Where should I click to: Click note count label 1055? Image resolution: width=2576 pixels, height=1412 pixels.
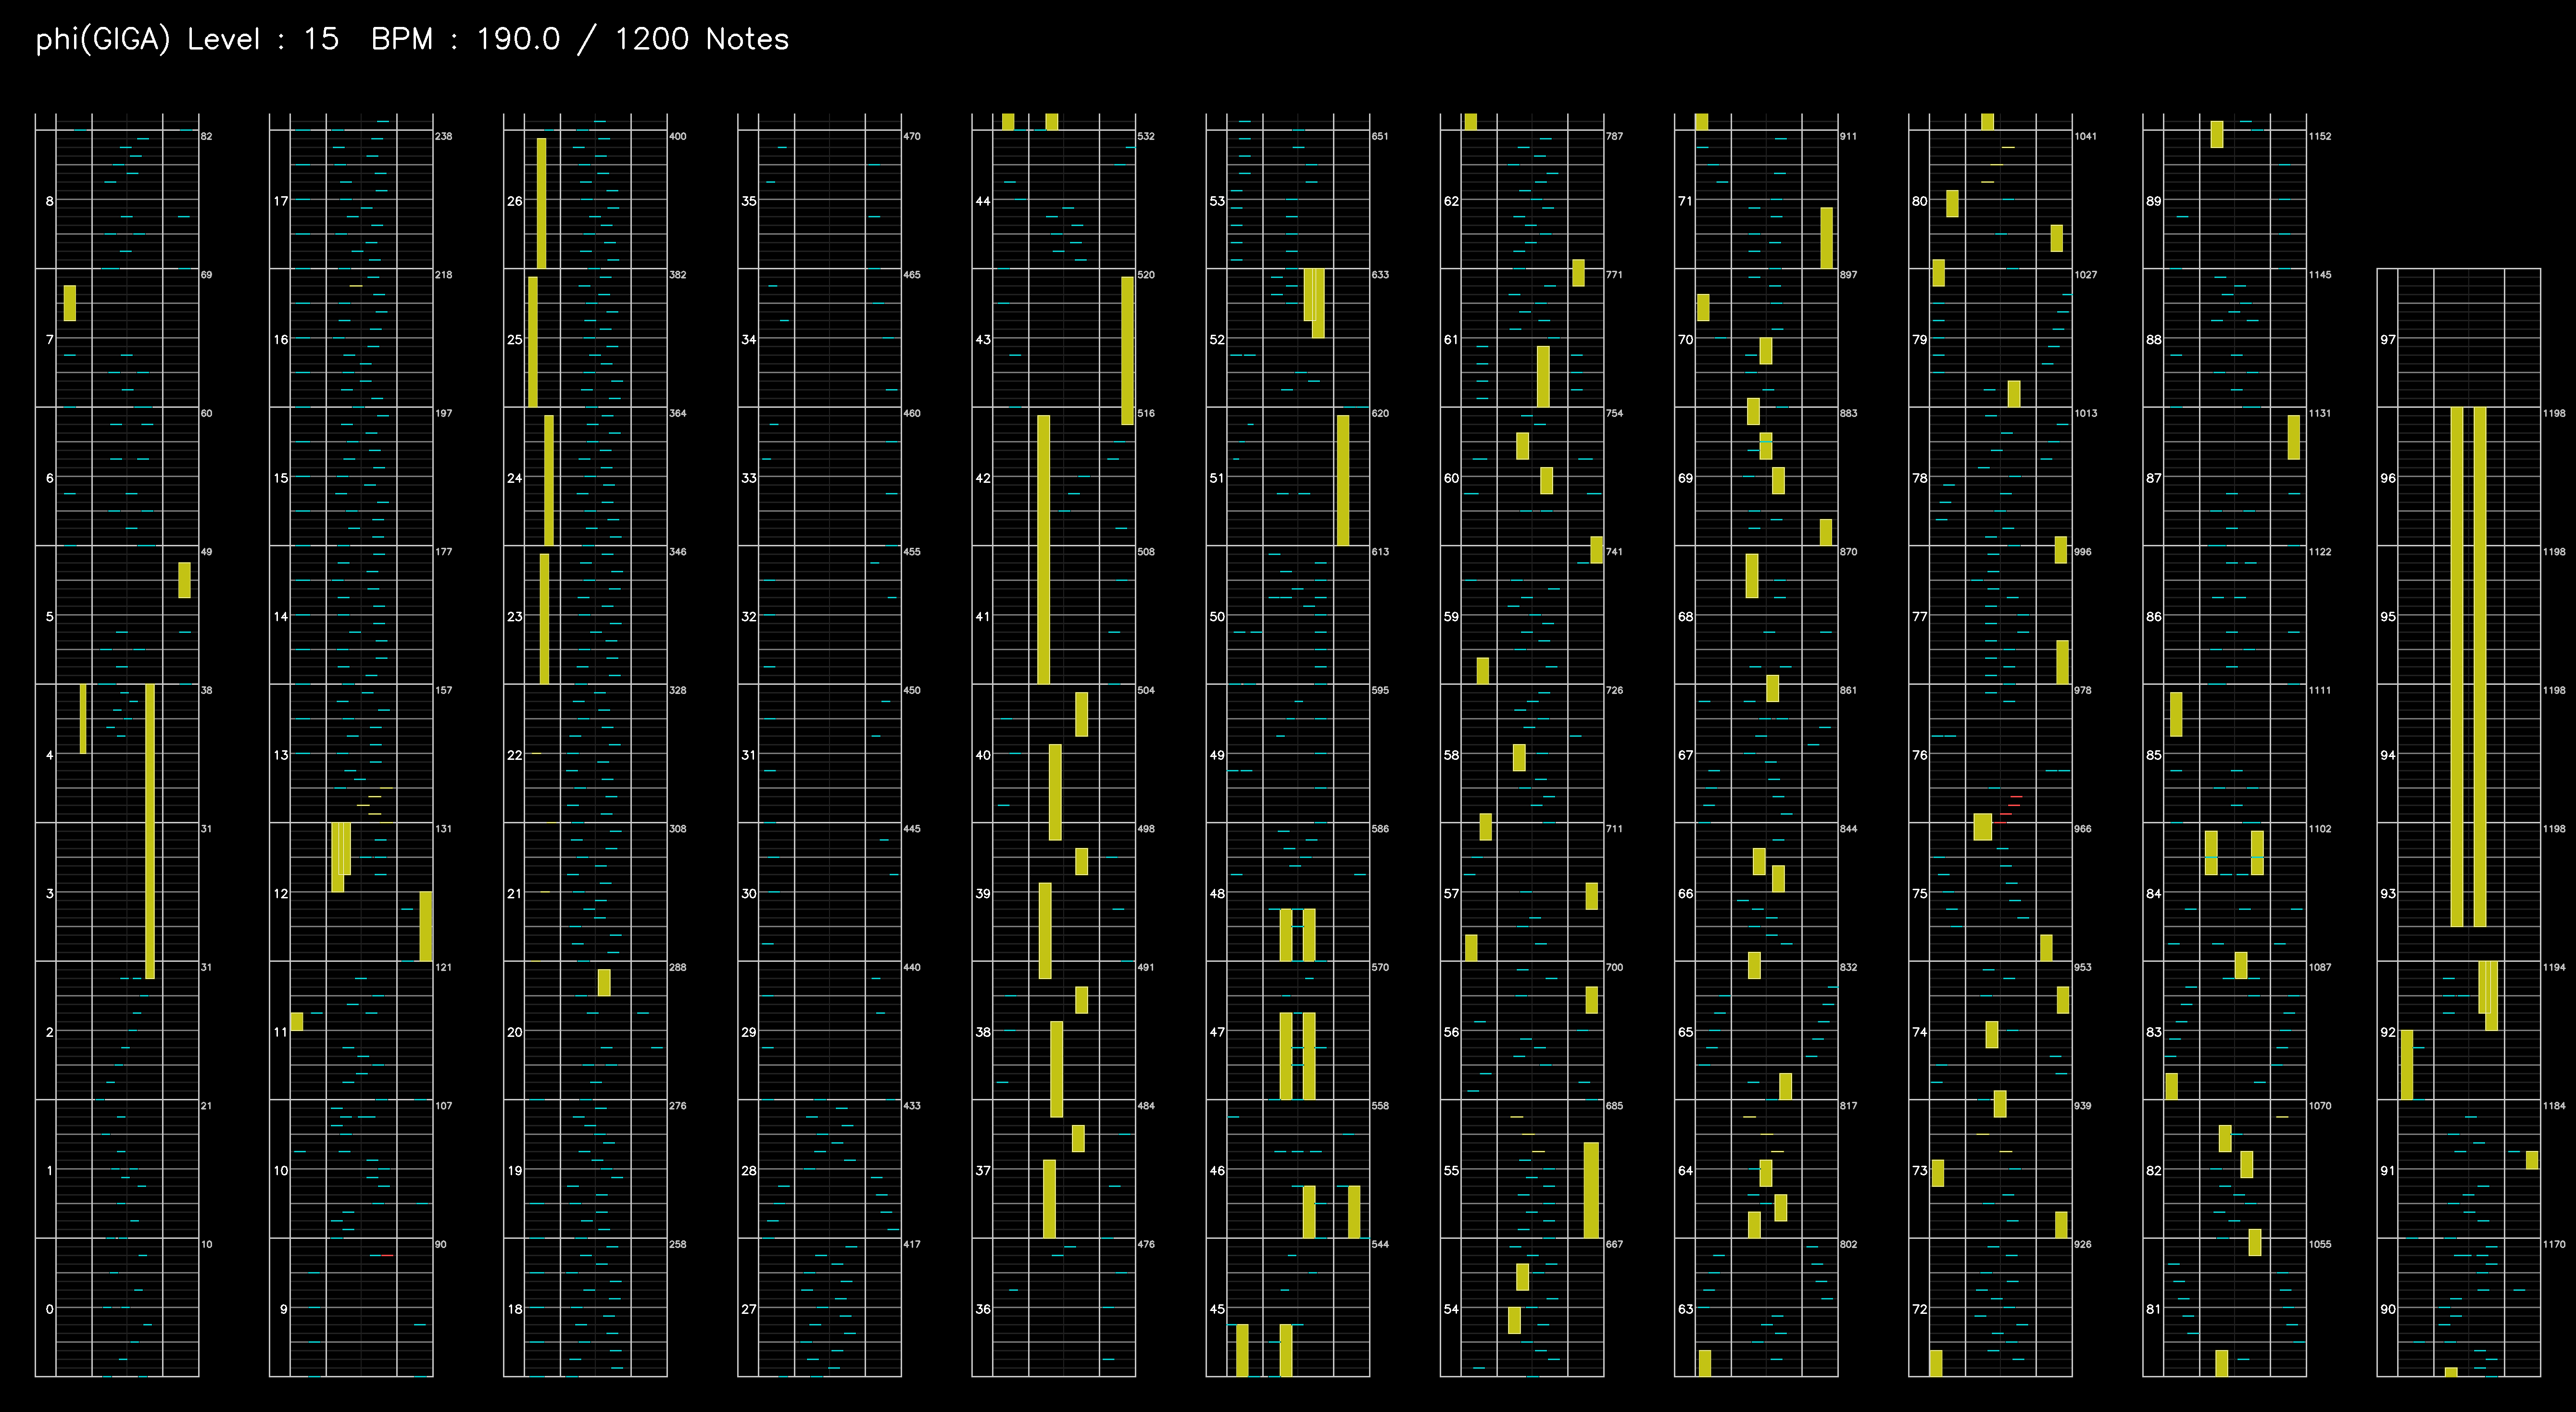2319,1244
